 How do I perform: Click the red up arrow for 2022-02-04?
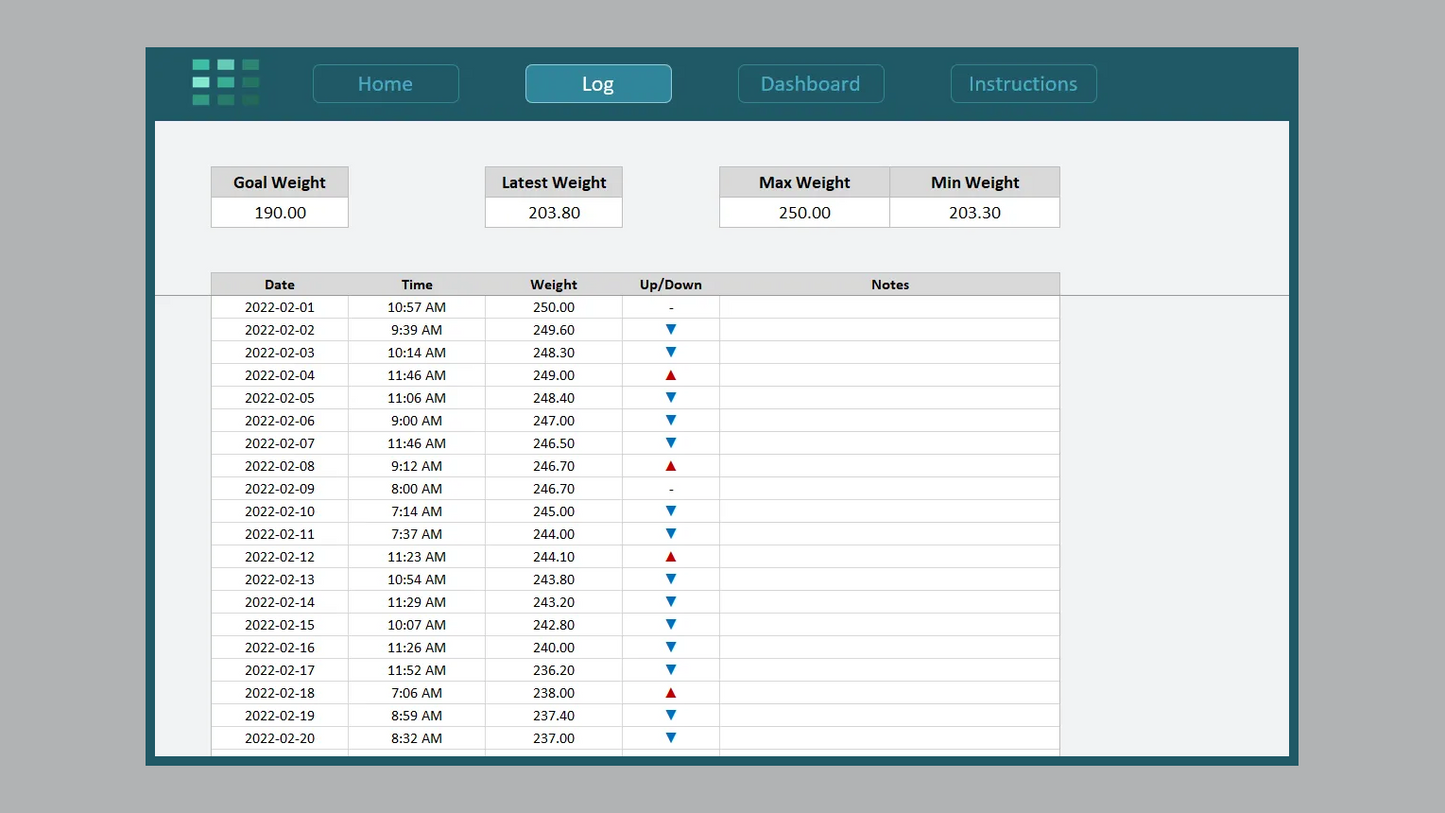tap(671, 376)
